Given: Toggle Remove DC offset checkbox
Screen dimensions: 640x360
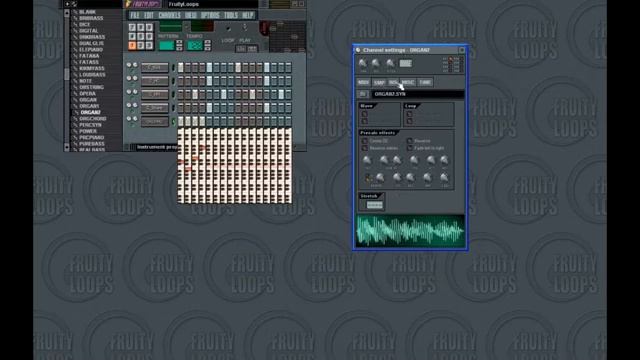Looking at the screenshot, I should coord(365,141).
